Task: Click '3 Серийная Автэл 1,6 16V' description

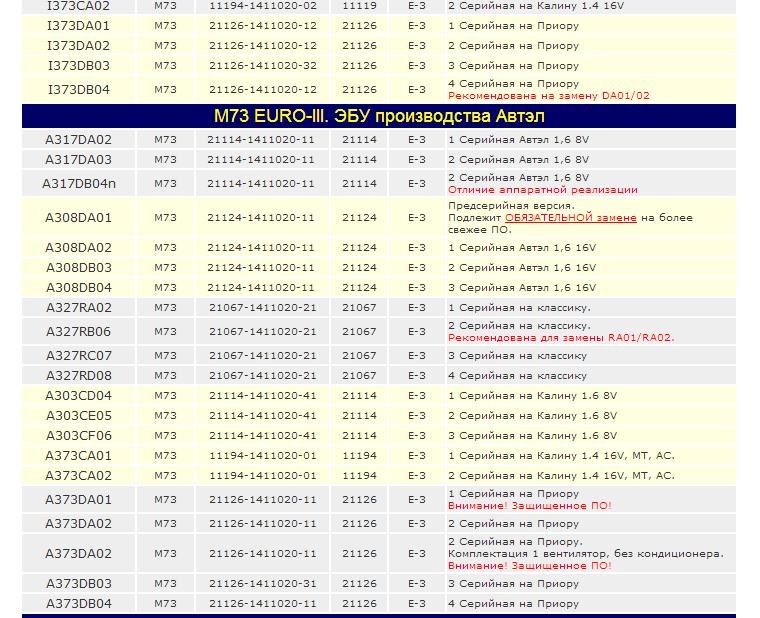Action: pos(522,287)
